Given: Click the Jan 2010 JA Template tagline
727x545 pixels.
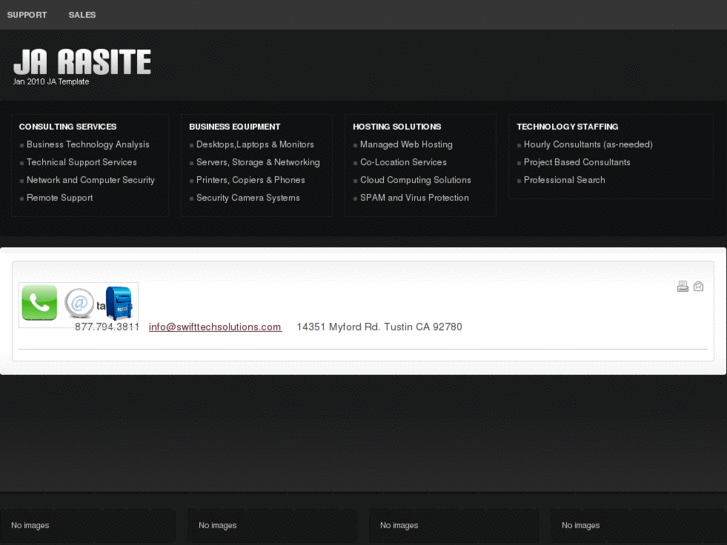Looking at the screenshot, I should click(x=51, y=82).
